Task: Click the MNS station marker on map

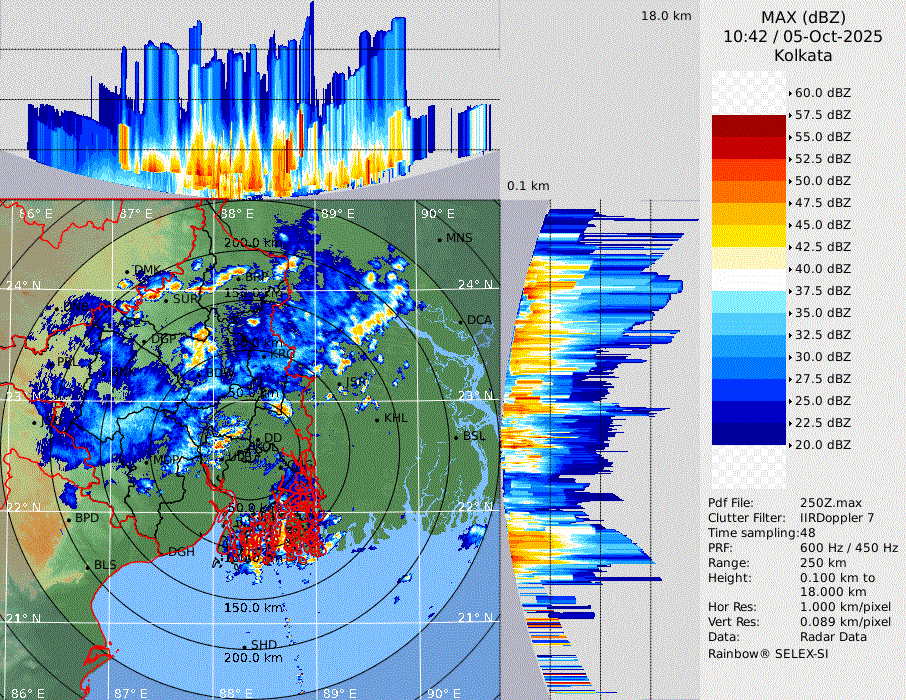Action: (x=439, y=240)
